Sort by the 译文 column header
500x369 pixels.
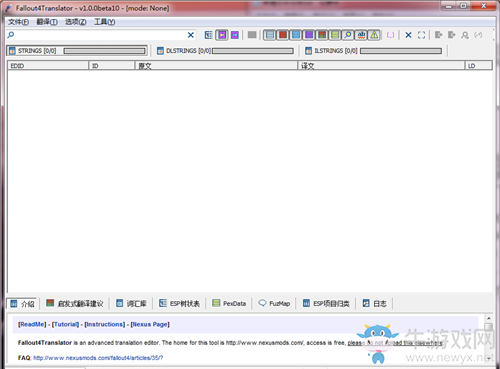click(x=381, y=66)
